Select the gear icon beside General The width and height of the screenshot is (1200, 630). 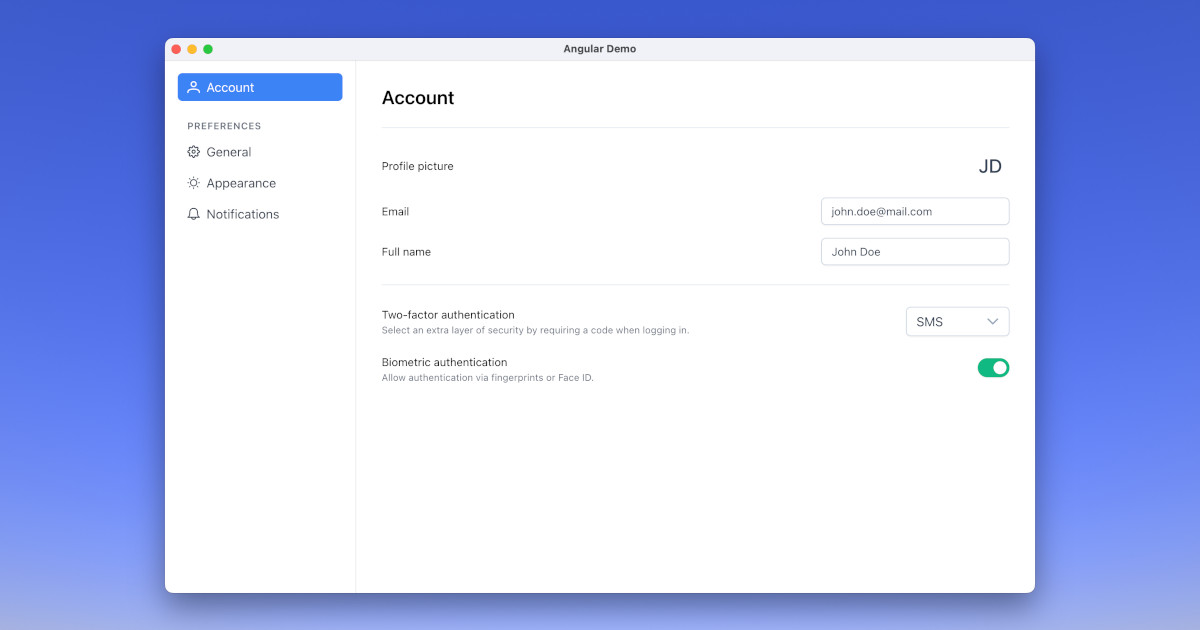(193, 151)
